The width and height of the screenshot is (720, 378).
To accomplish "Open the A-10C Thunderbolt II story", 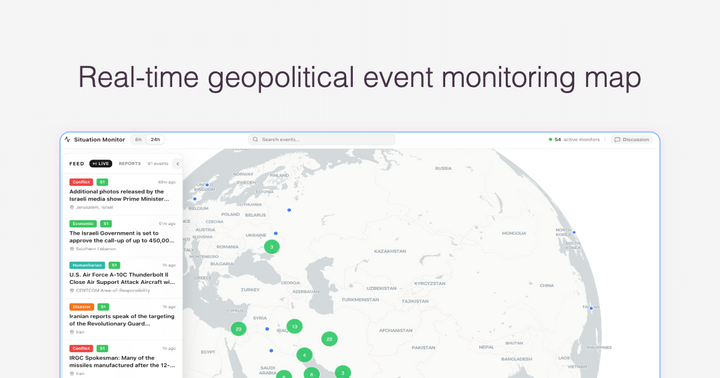I will click(122, 278).
